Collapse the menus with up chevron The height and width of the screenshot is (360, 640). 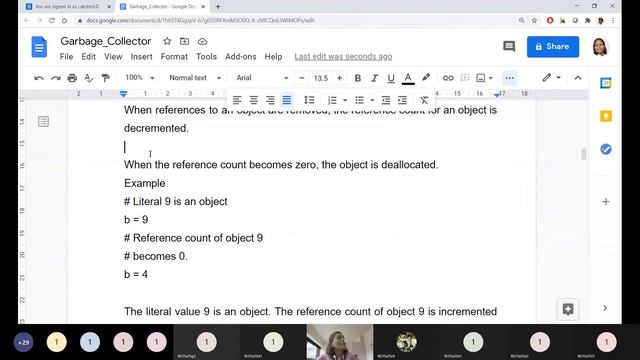coord(578,78)
